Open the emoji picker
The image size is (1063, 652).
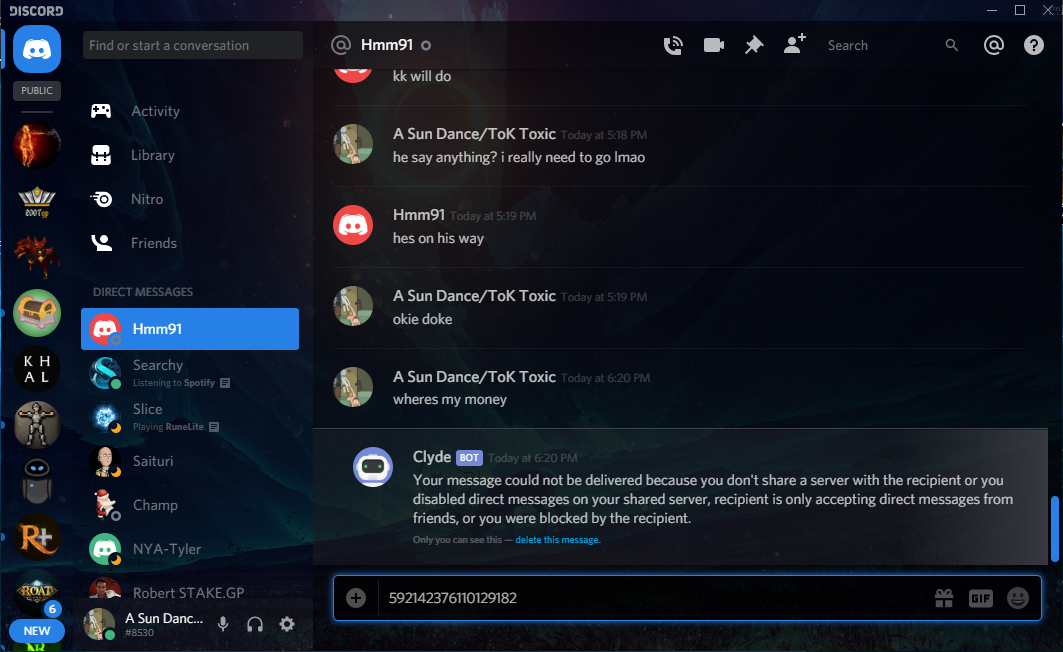1018,598
